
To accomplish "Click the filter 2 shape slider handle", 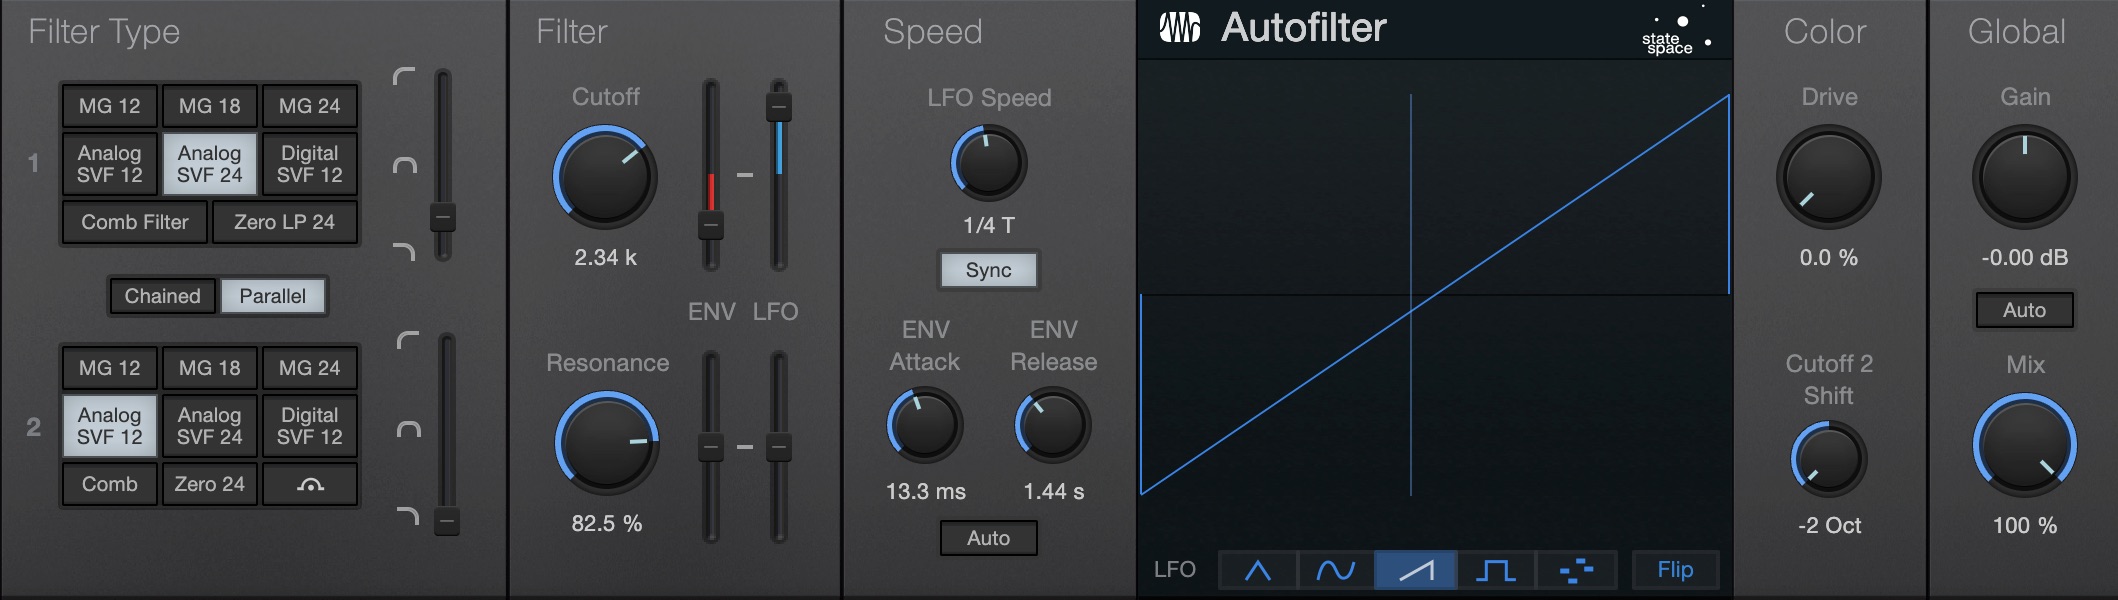I will tap(447, 520).
